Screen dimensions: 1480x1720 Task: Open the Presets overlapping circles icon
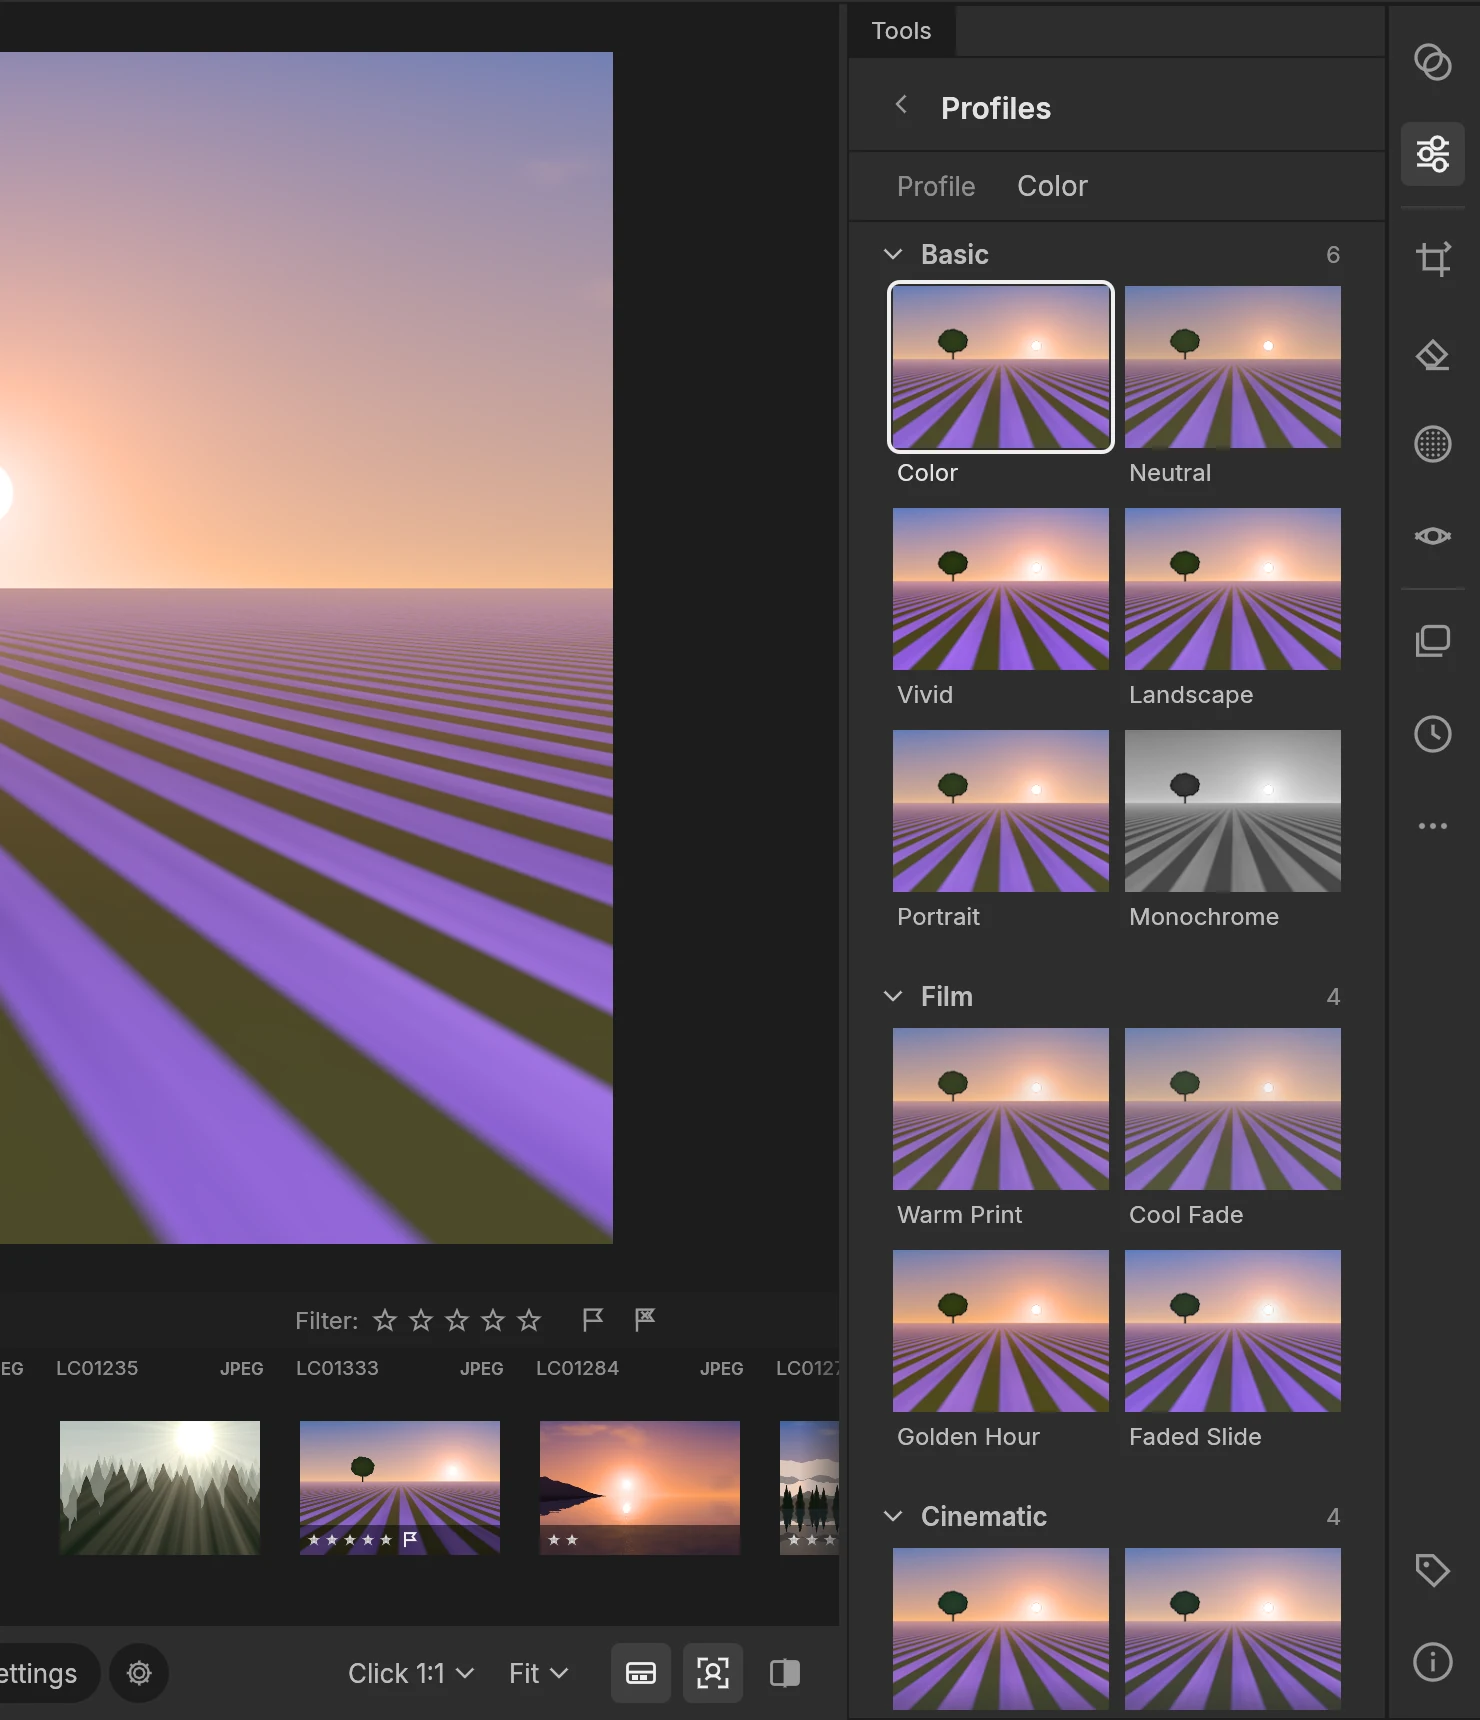pyautogui.click(x=1433, y=62)
